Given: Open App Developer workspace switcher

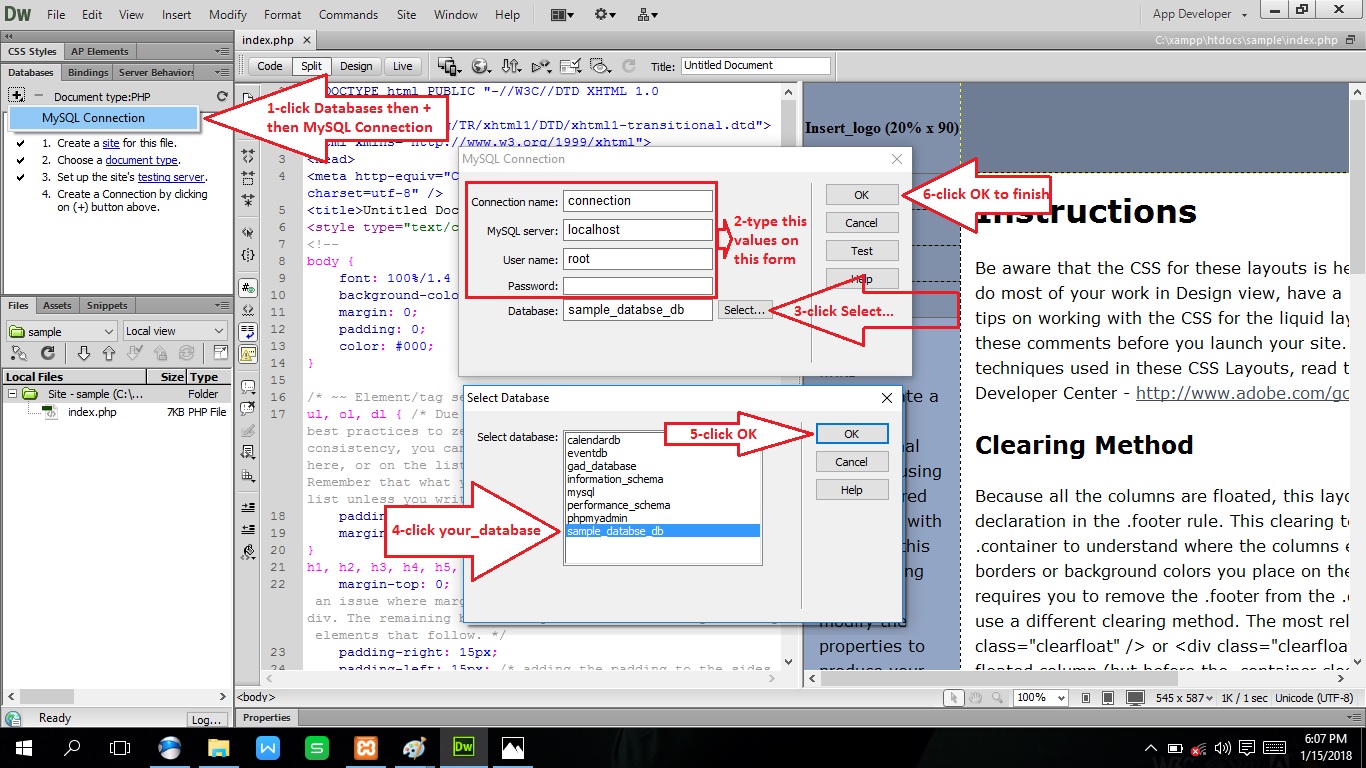Looking at the screenshot, I should (1199, 14).
